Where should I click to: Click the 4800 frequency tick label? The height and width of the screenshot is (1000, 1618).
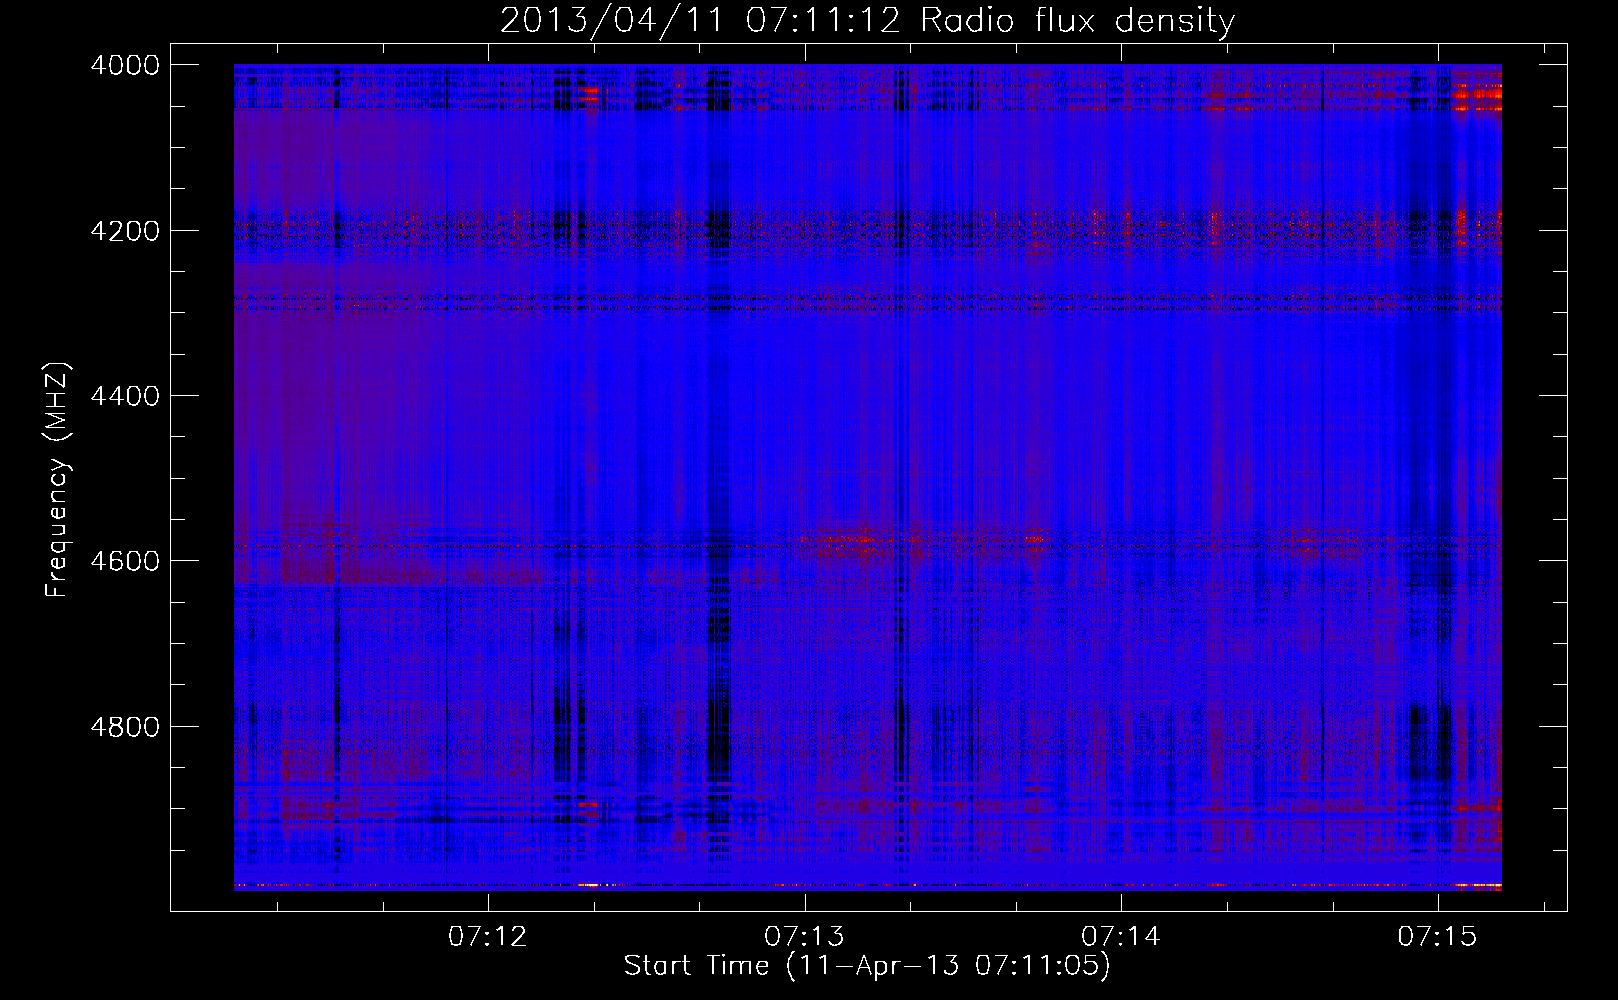[x=125, y=726]
